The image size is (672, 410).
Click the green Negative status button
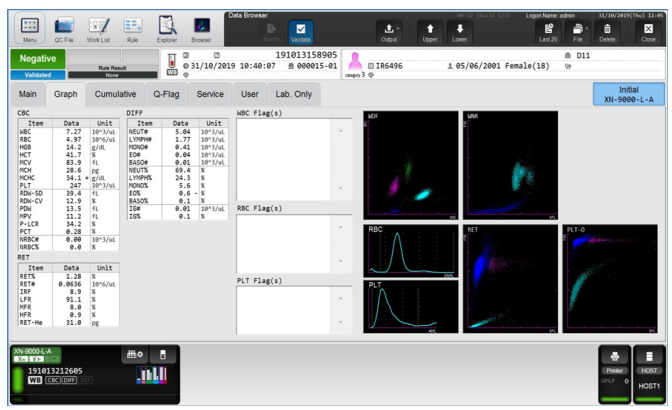38,59
